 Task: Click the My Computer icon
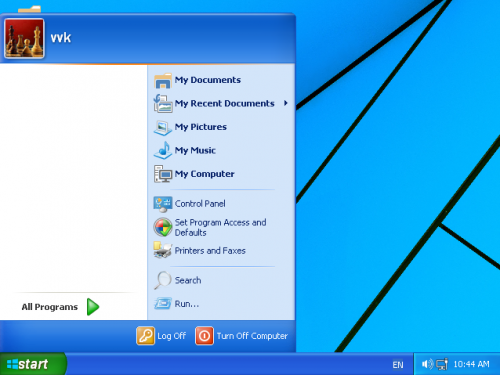[163, 174]
